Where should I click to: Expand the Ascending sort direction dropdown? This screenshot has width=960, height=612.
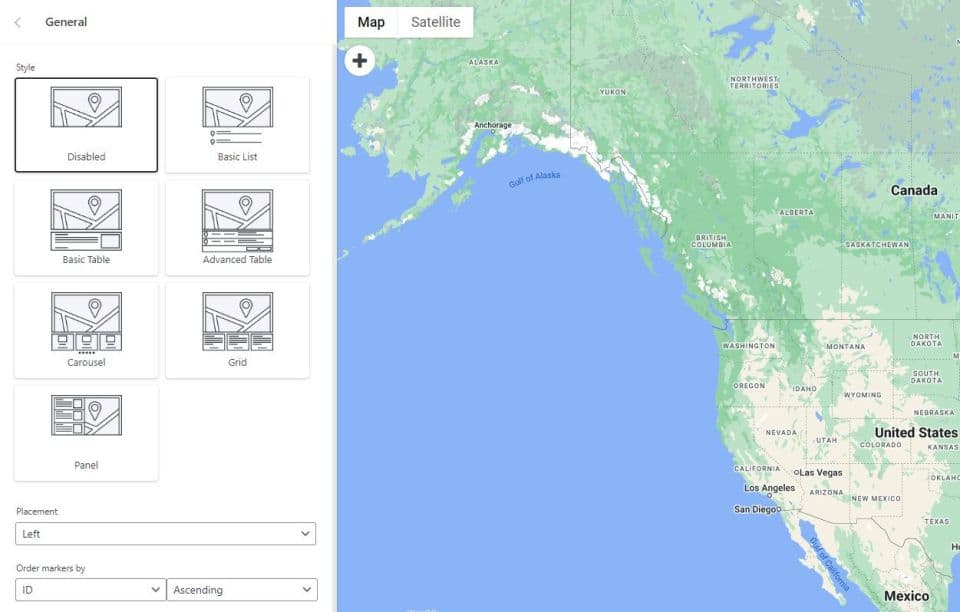pos(242,590)
